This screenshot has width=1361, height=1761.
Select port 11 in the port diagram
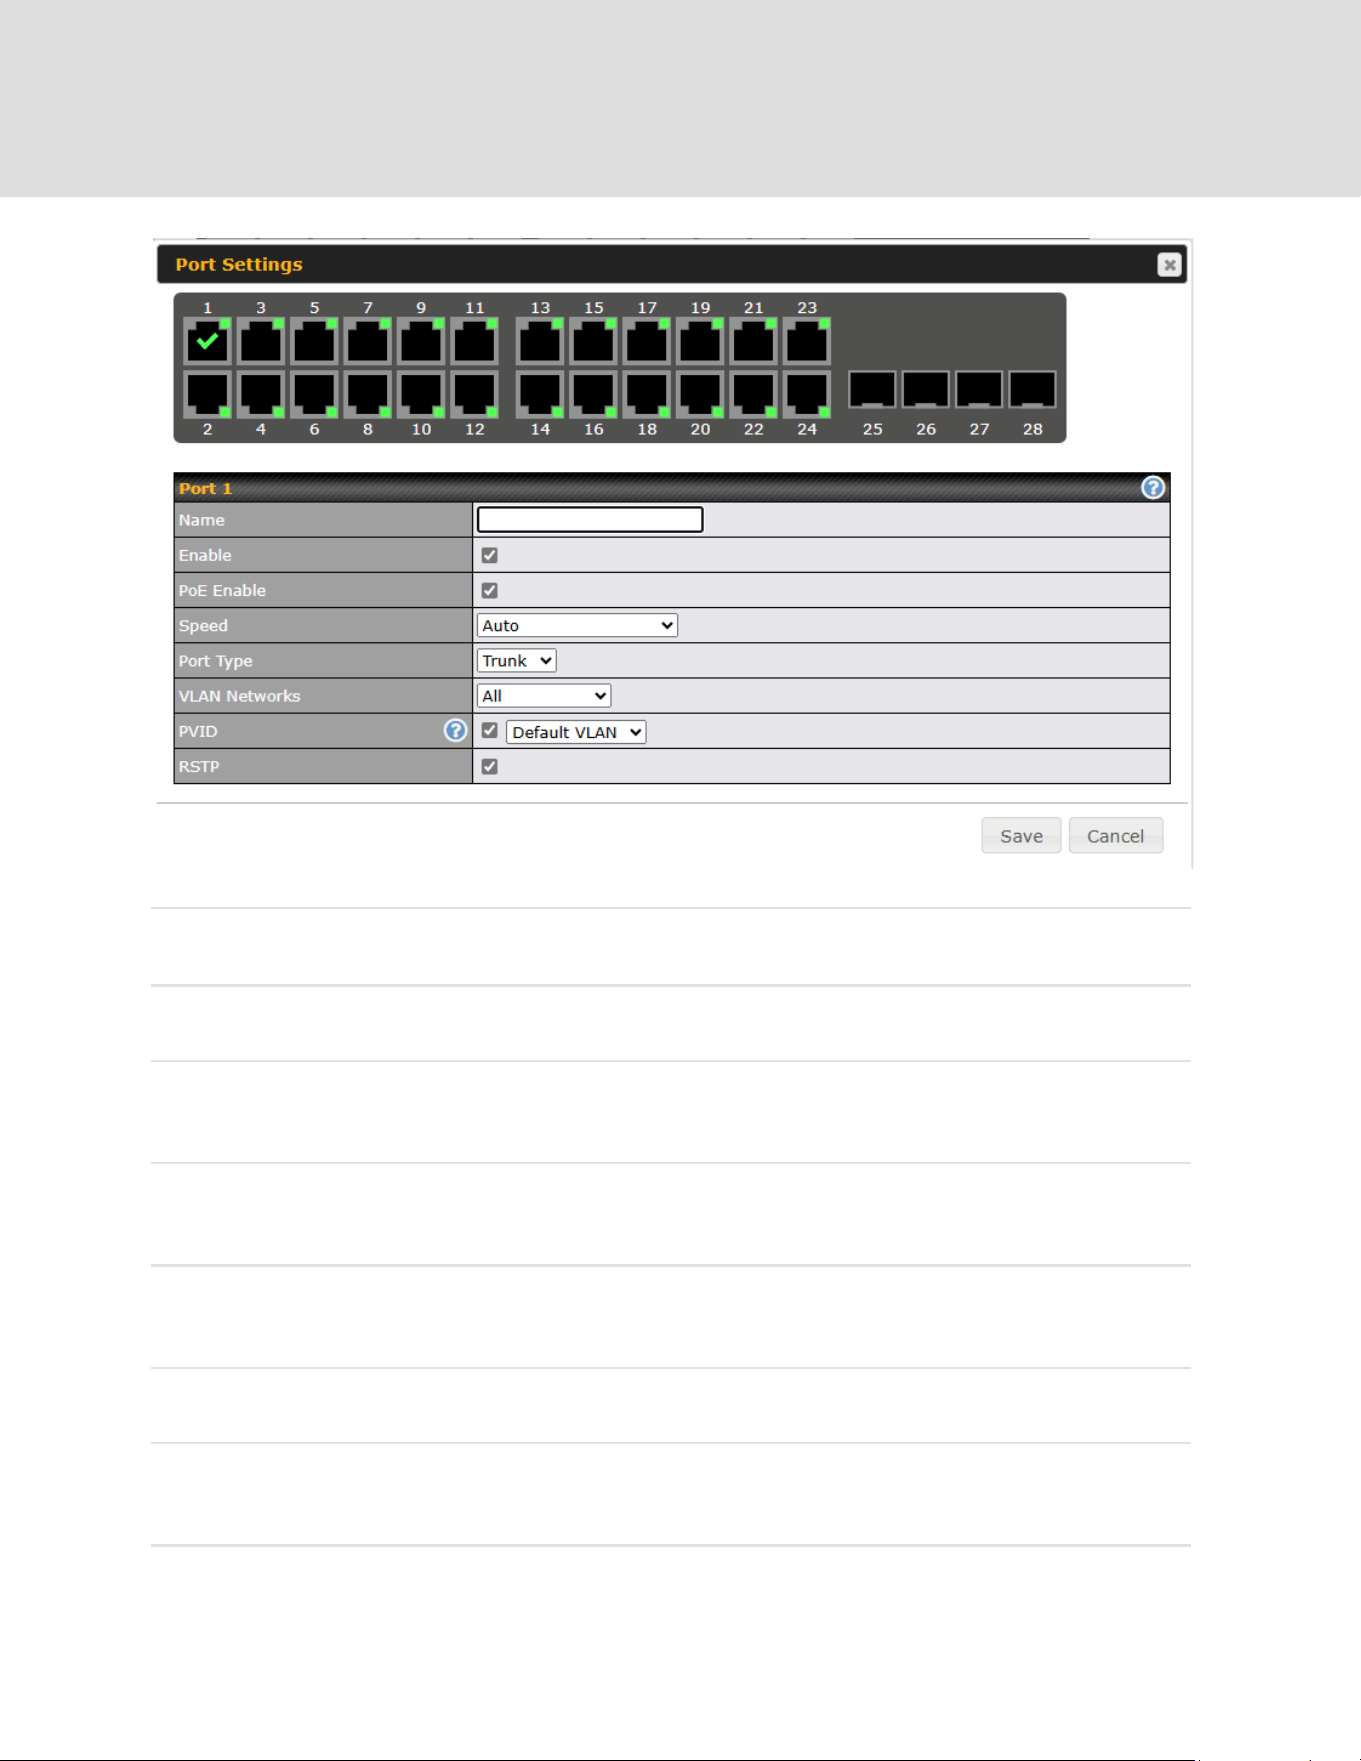point(474,342)
